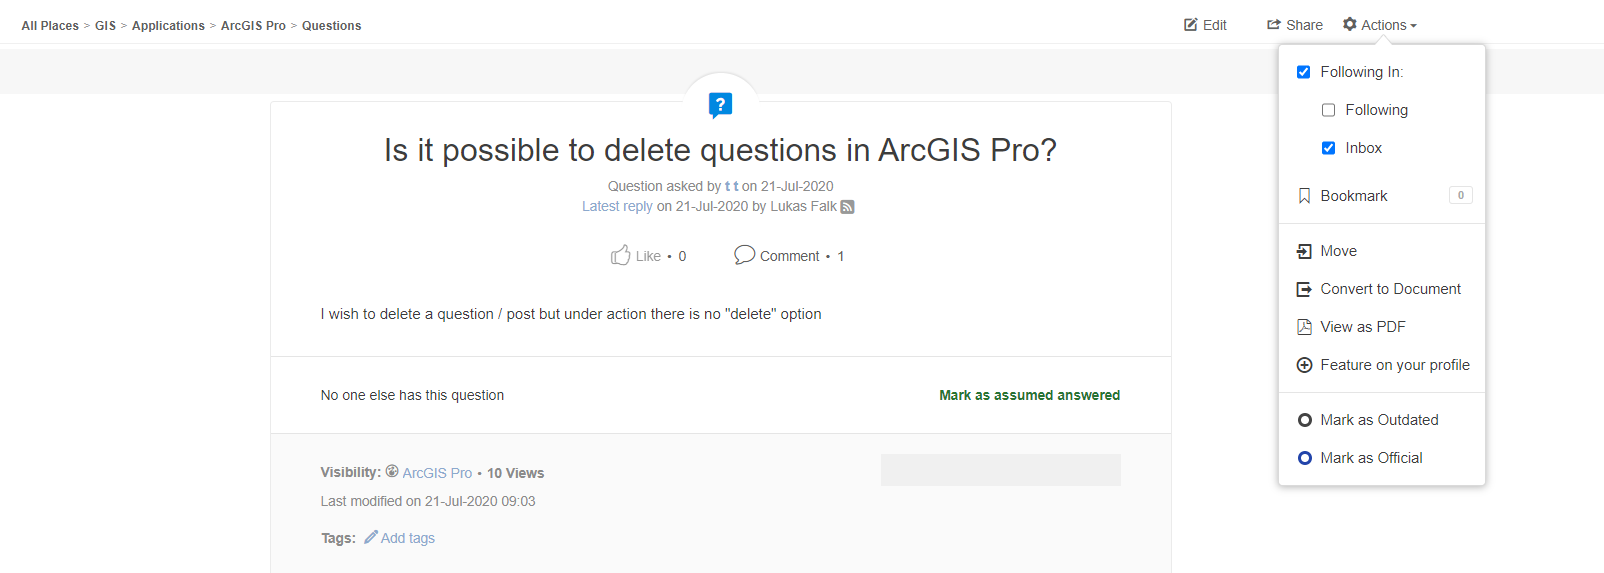Uncheck the Following In checkbox
The height and width of the screenshot is (573, 1604).
pyautogui.click(x=1303, y=72)
